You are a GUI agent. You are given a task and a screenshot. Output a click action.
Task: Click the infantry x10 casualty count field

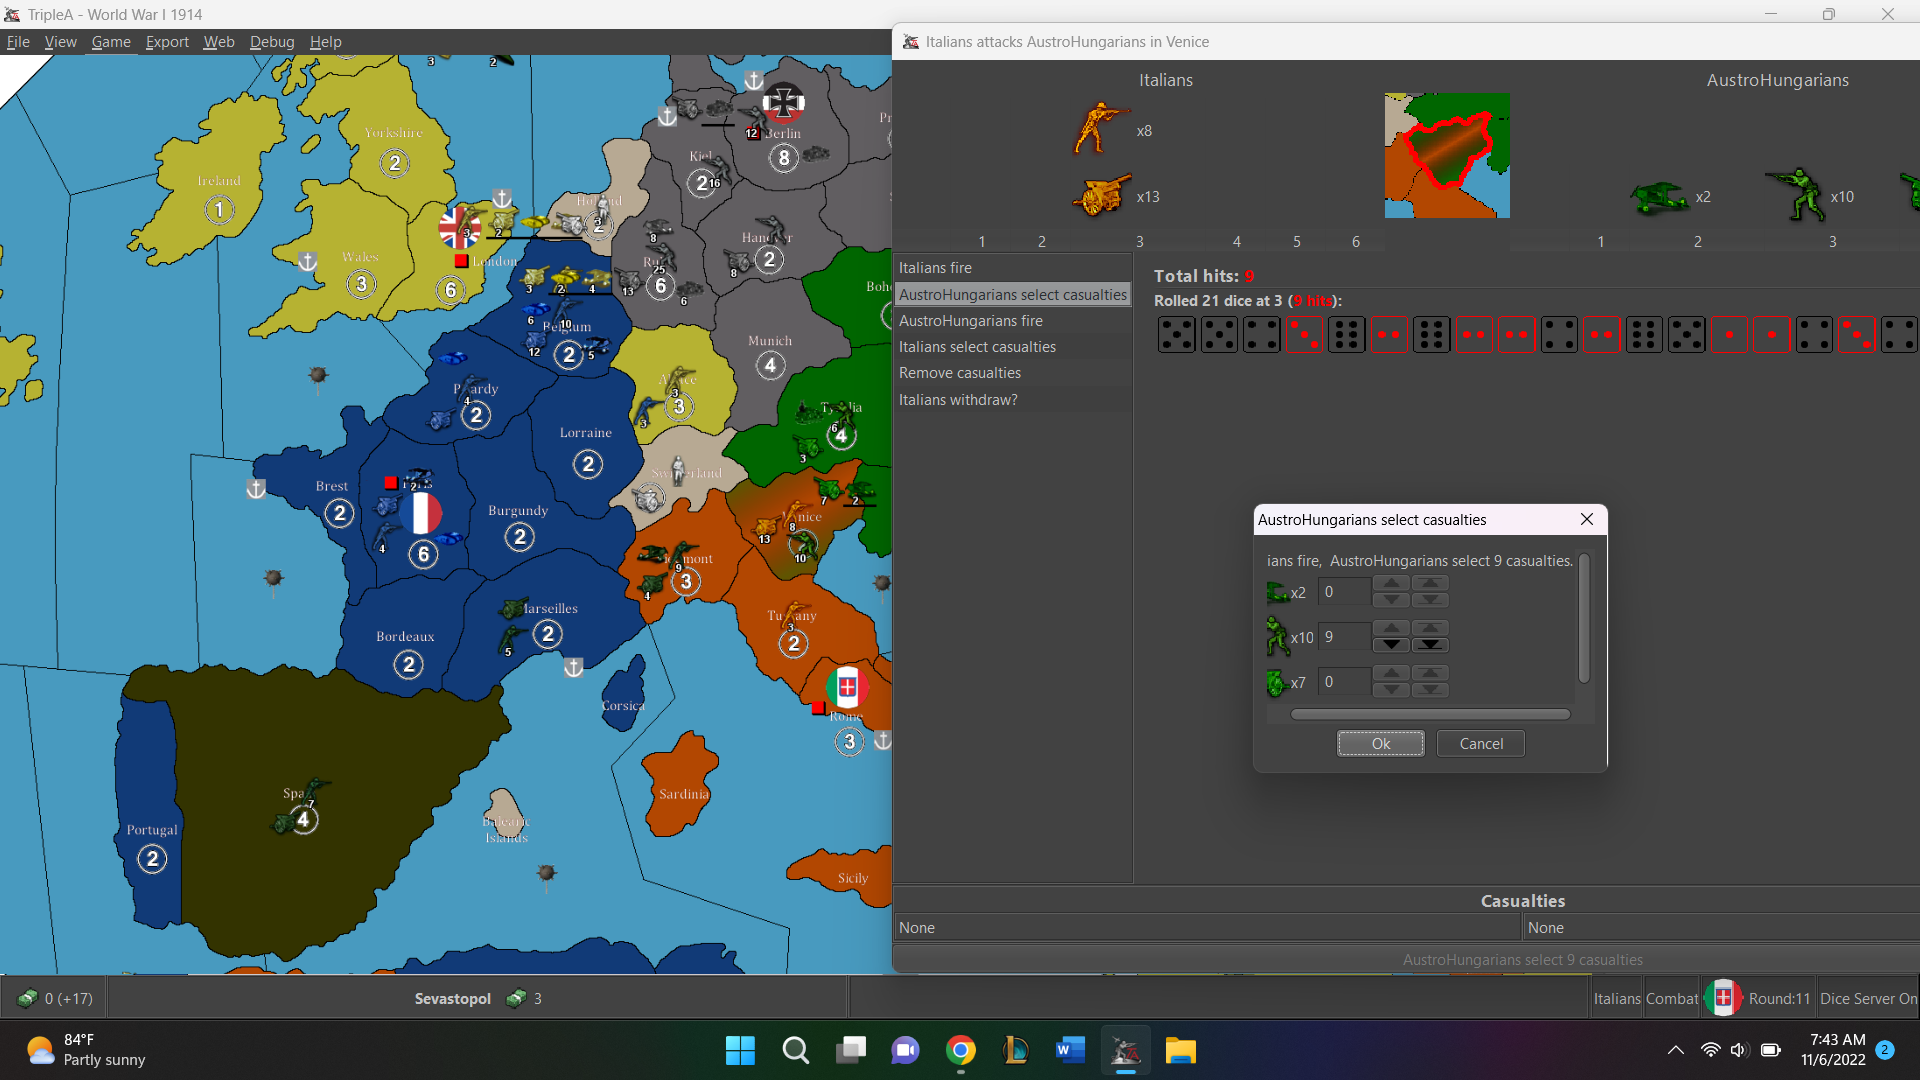click(1344, 637)
